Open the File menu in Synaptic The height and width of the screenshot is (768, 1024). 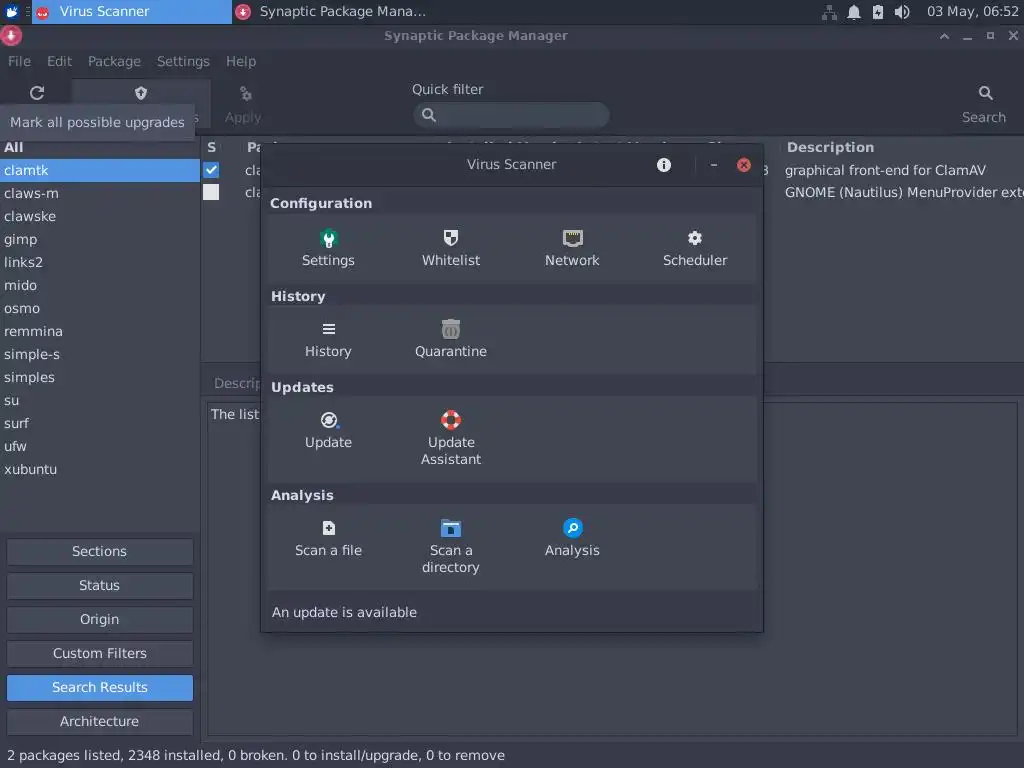(x=19, y=61)
